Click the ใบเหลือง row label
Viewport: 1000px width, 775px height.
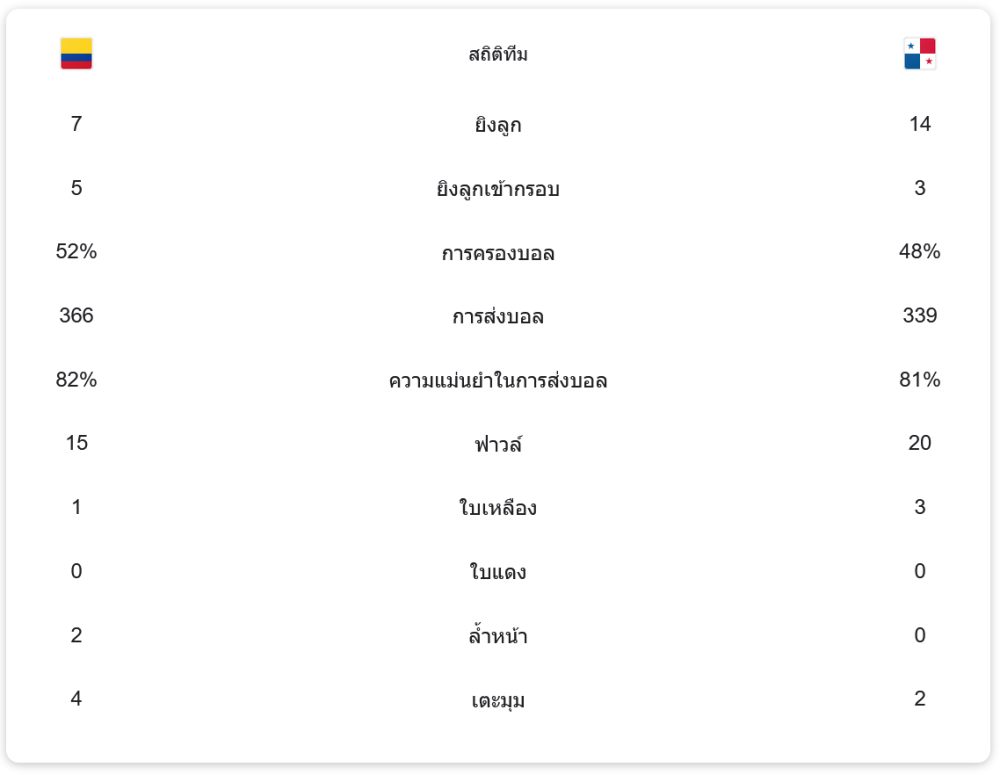pos(498,508)
